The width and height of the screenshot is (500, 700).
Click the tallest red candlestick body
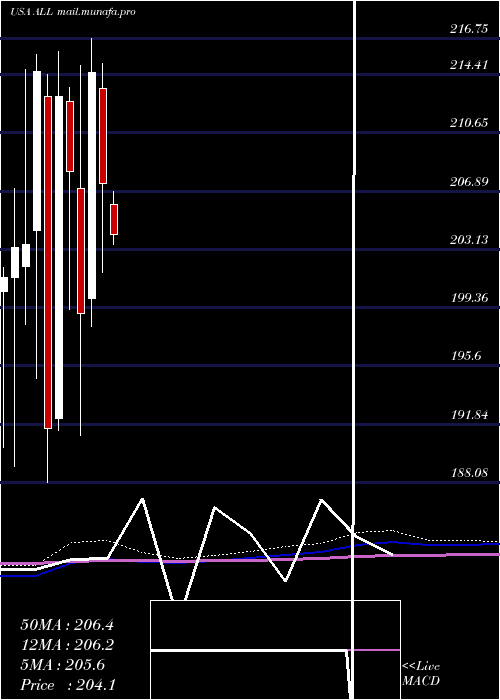48,262
